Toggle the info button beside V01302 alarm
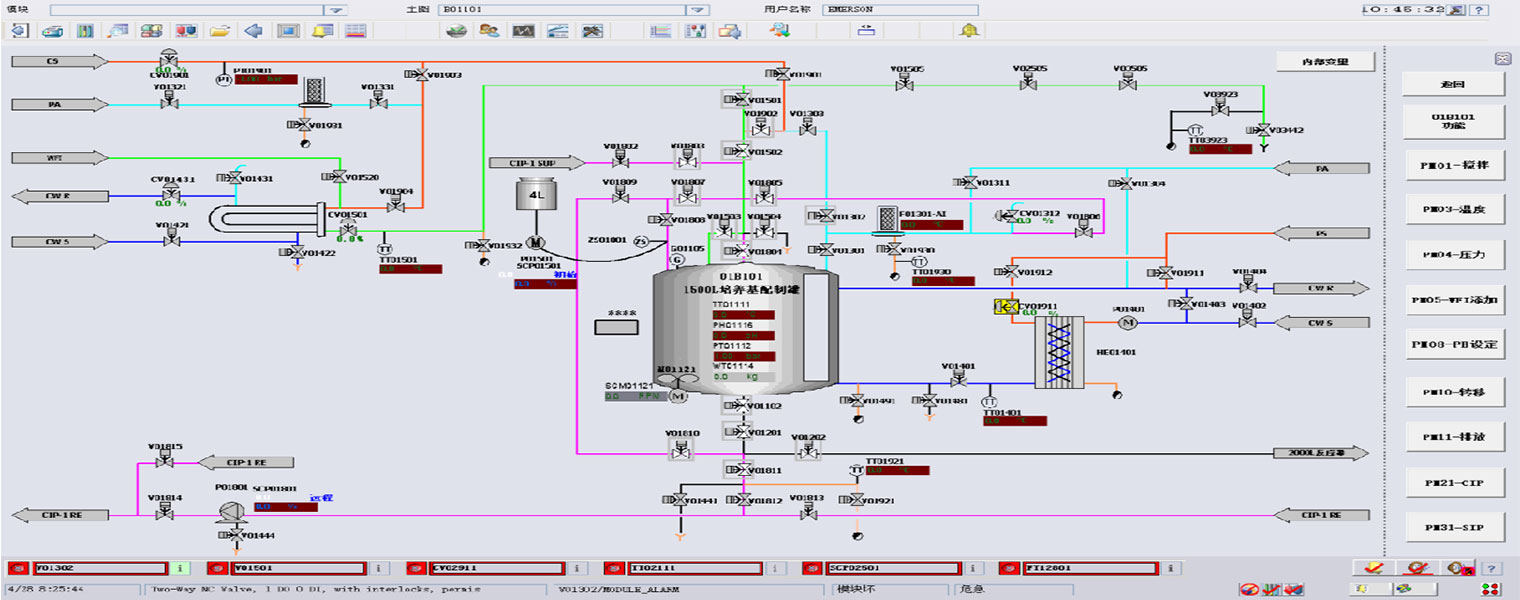Viewport: 1520px width, 600px height. click(180, 568)
